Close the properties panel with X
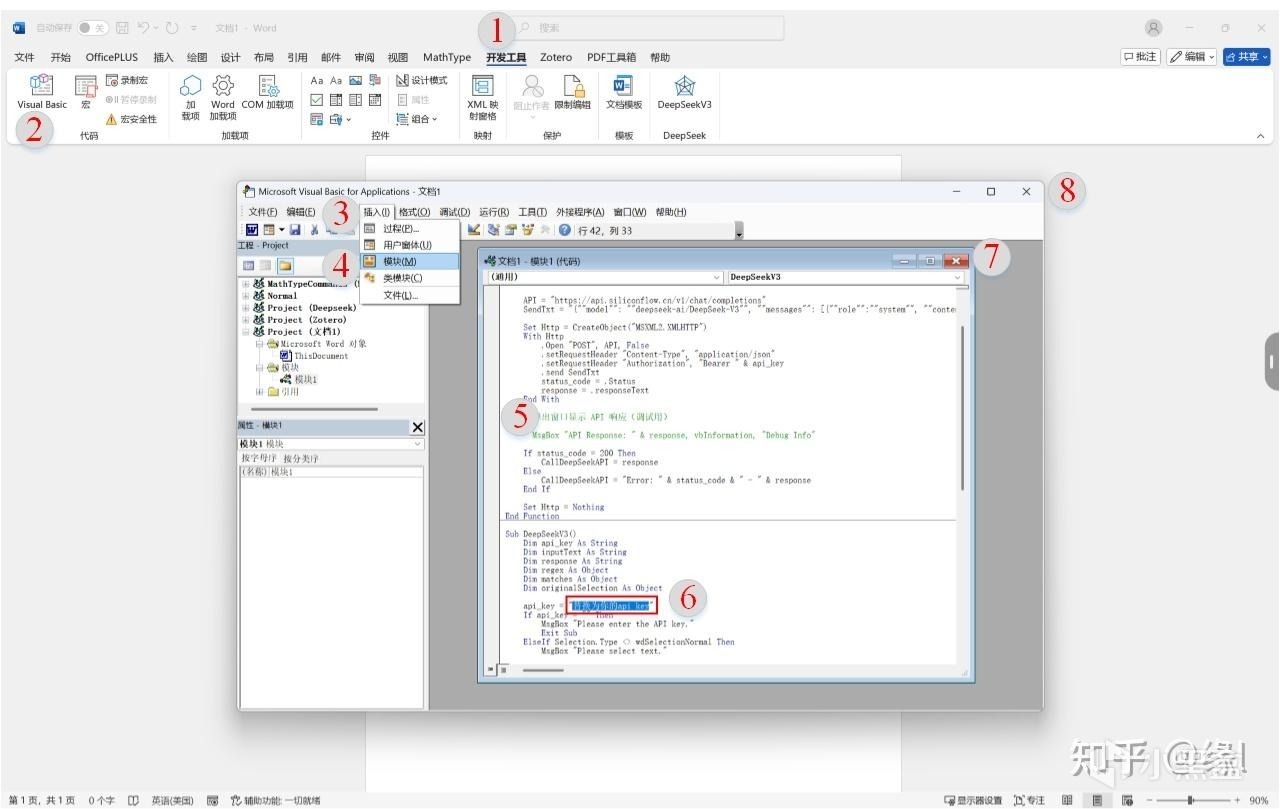Image resolution: width=1280 pixels, height=809 pixels. click(418, 427)
